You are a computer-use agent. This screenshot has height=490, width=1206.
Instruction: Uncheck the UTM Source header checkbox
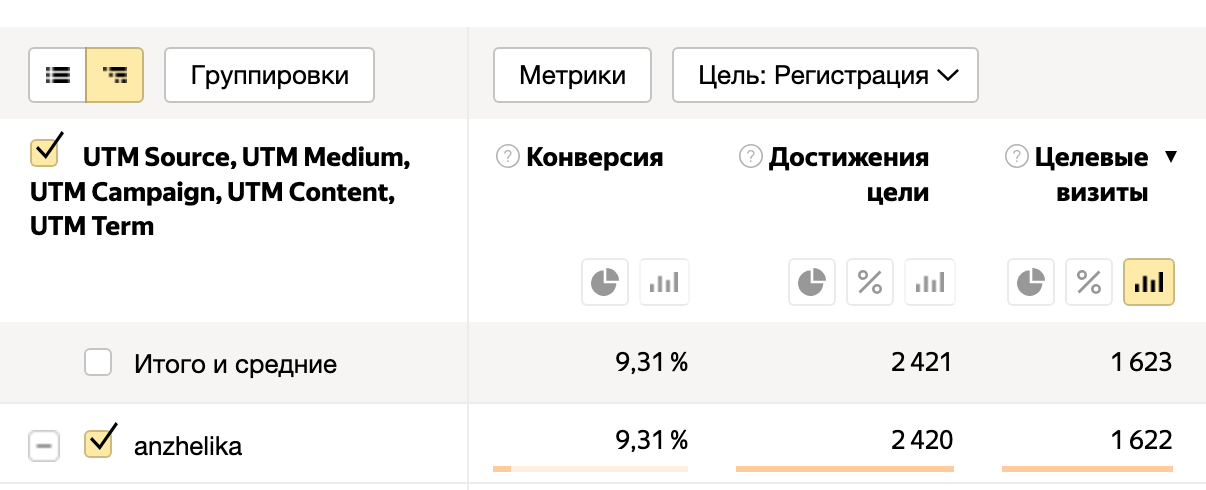click(x=44, y=152)
